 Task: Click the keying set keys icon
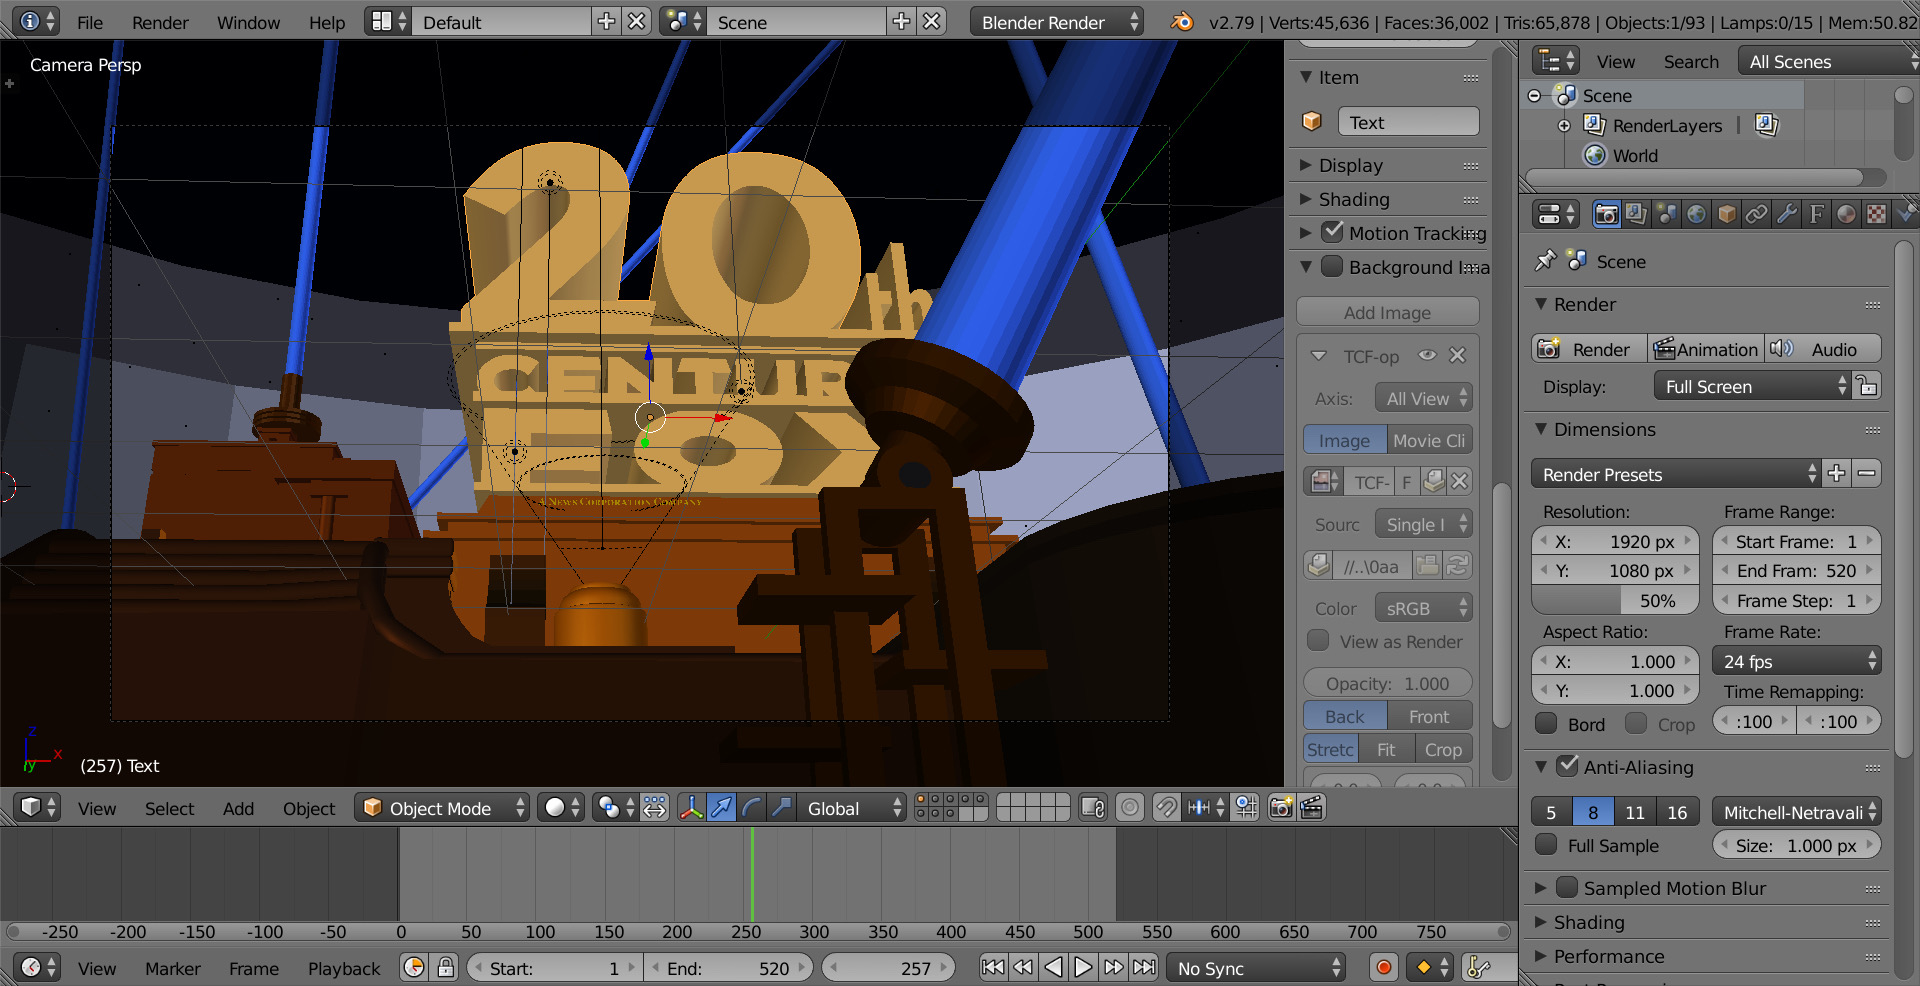click(x=1479, y=967)
